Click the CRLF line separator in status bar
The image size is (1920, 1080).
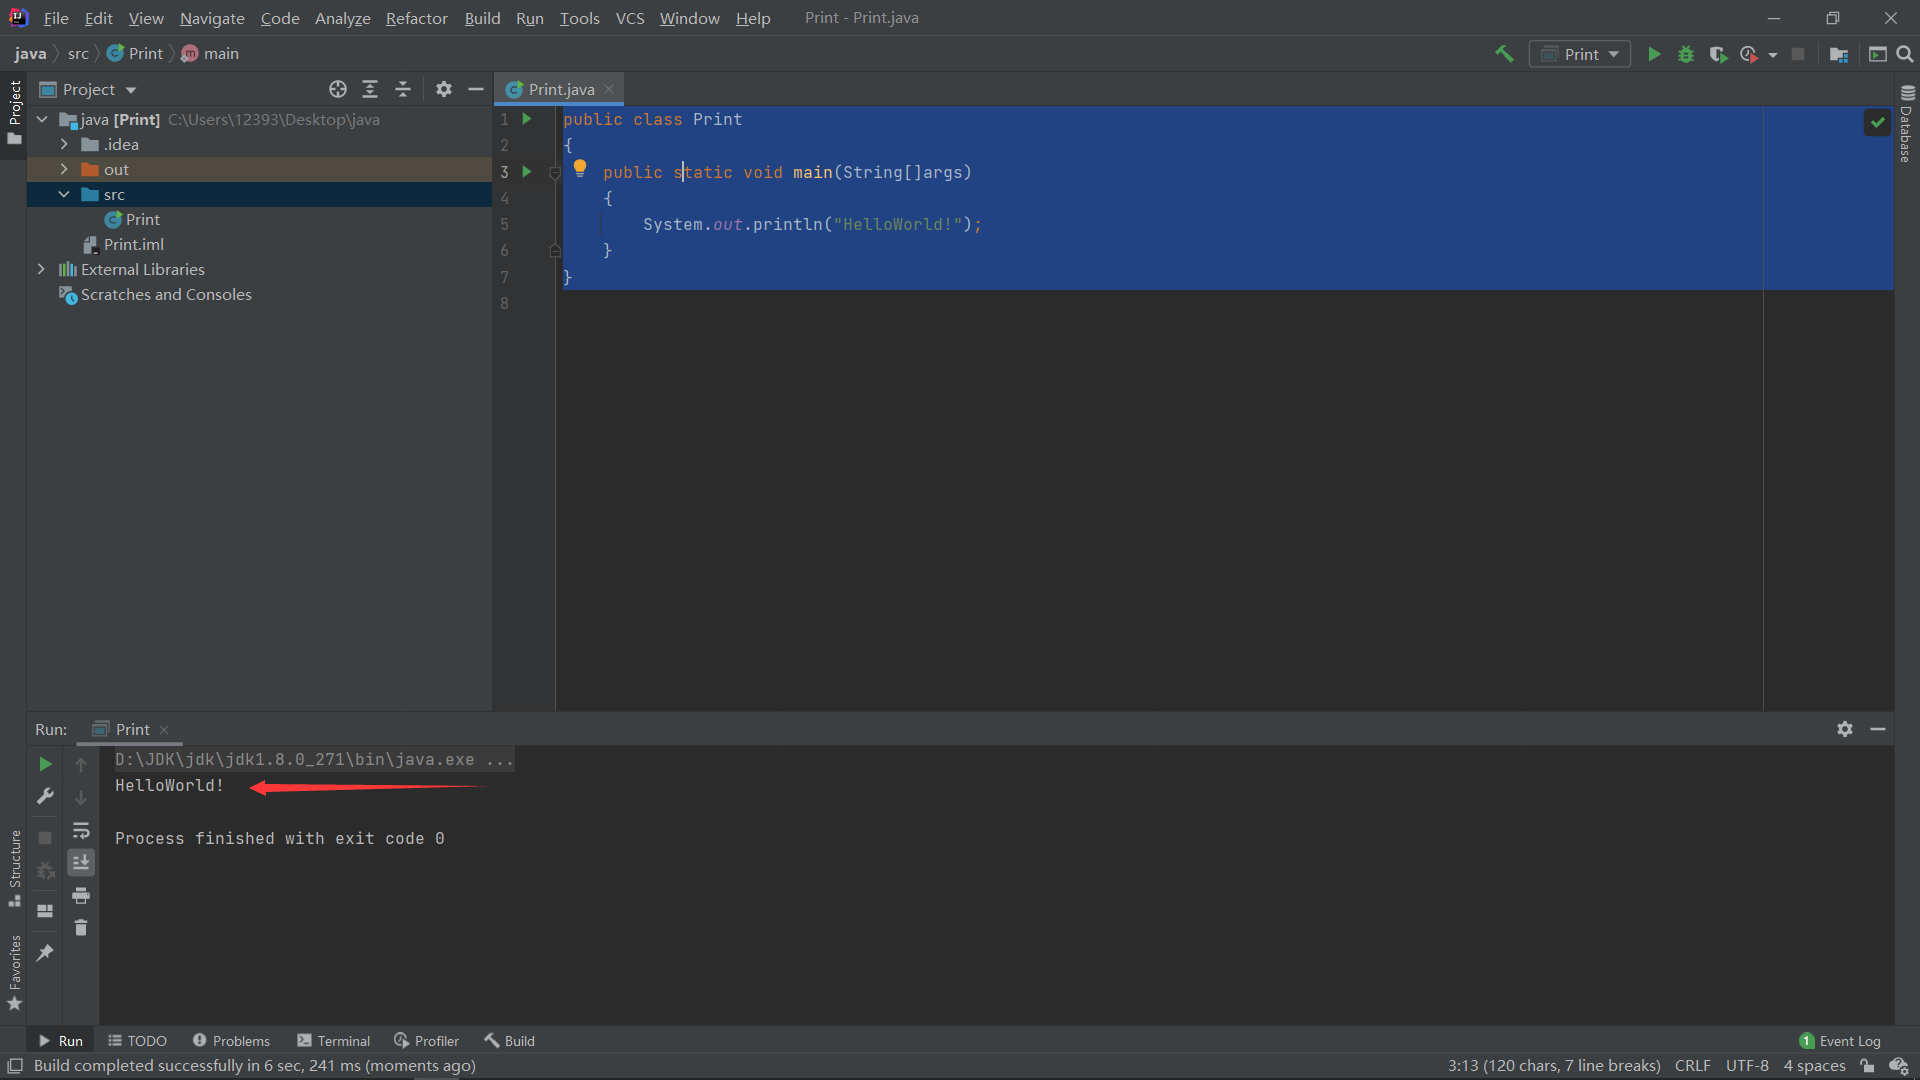tap(1692, 1066)
